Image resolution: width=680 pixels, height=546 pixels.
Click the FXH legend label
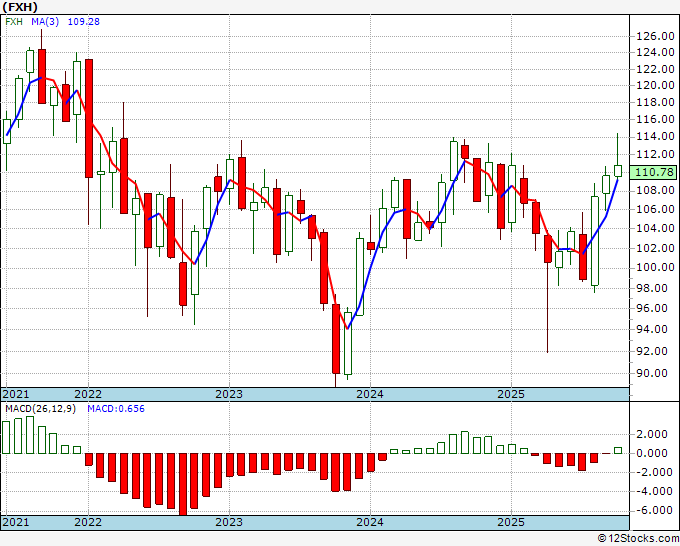[x=14, y=21]
